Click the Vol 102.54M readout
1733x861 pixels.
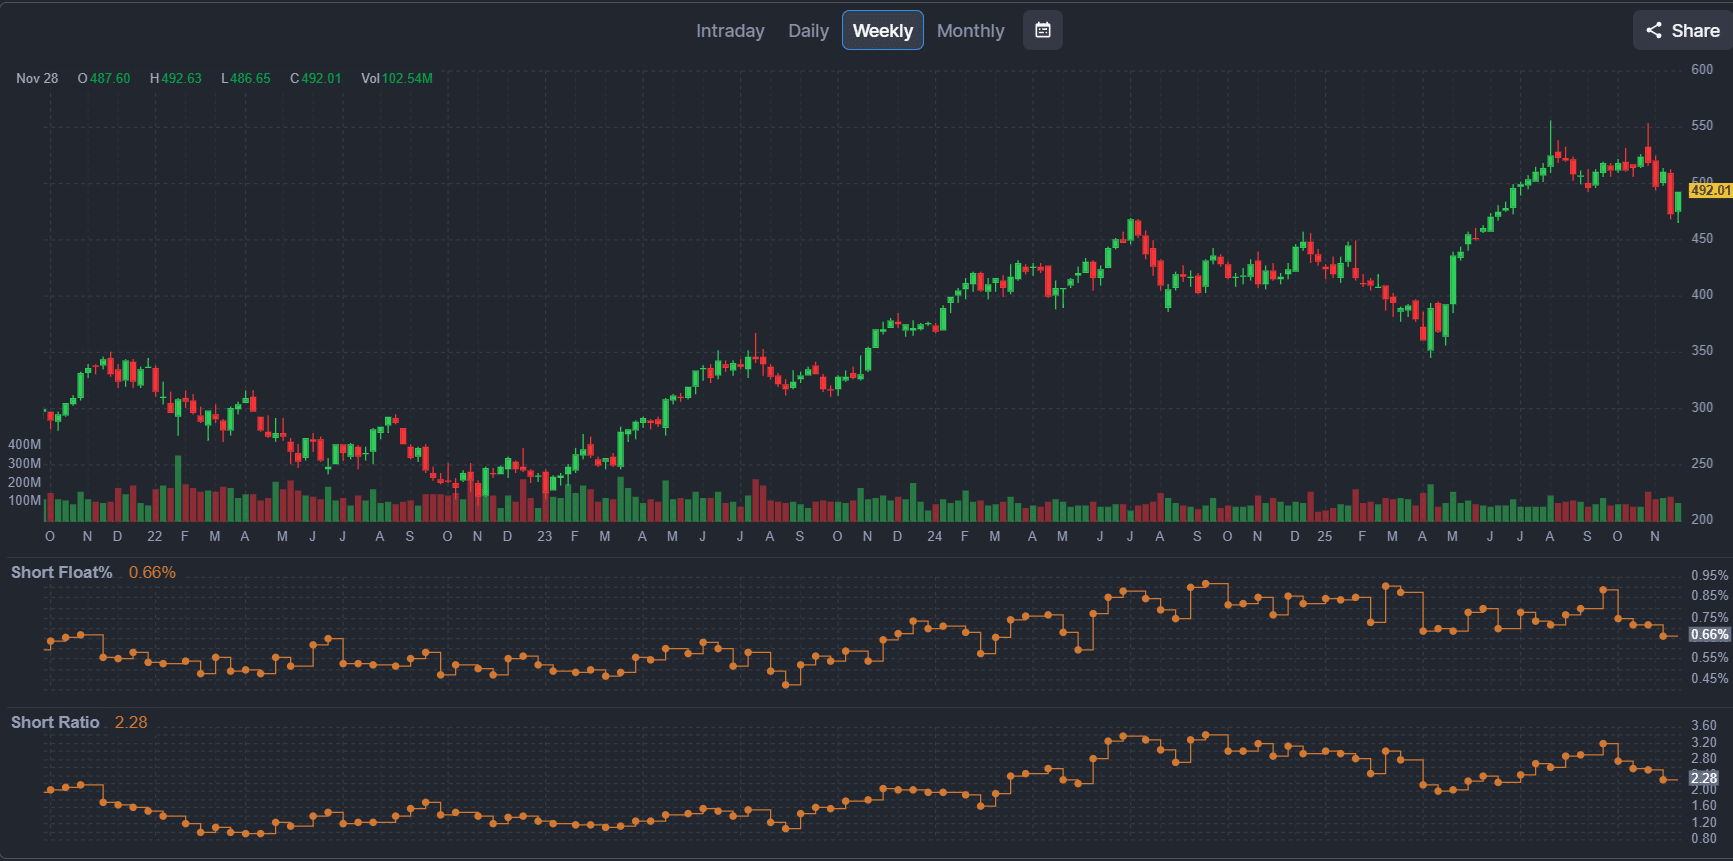tap(397, 78)
